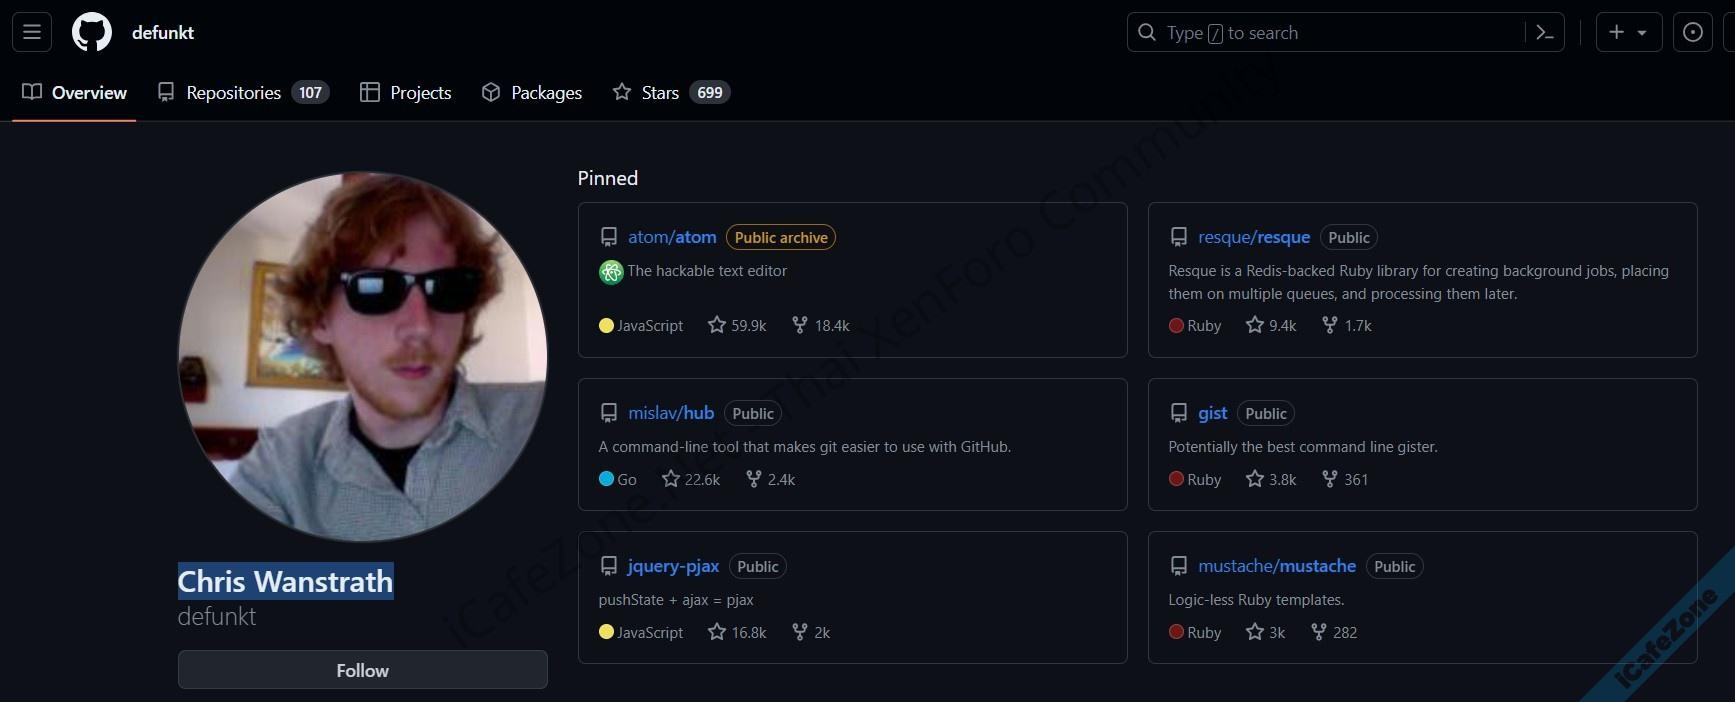Click the circular profile avatar photo
The image size is (1735, 702).
362,356
